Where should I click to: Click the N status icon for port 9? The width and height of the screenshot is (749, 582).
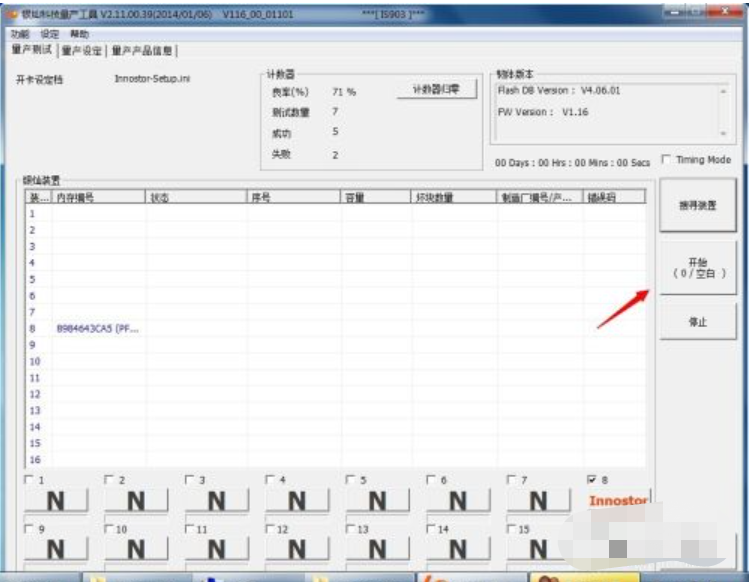(x=56, y=550)
